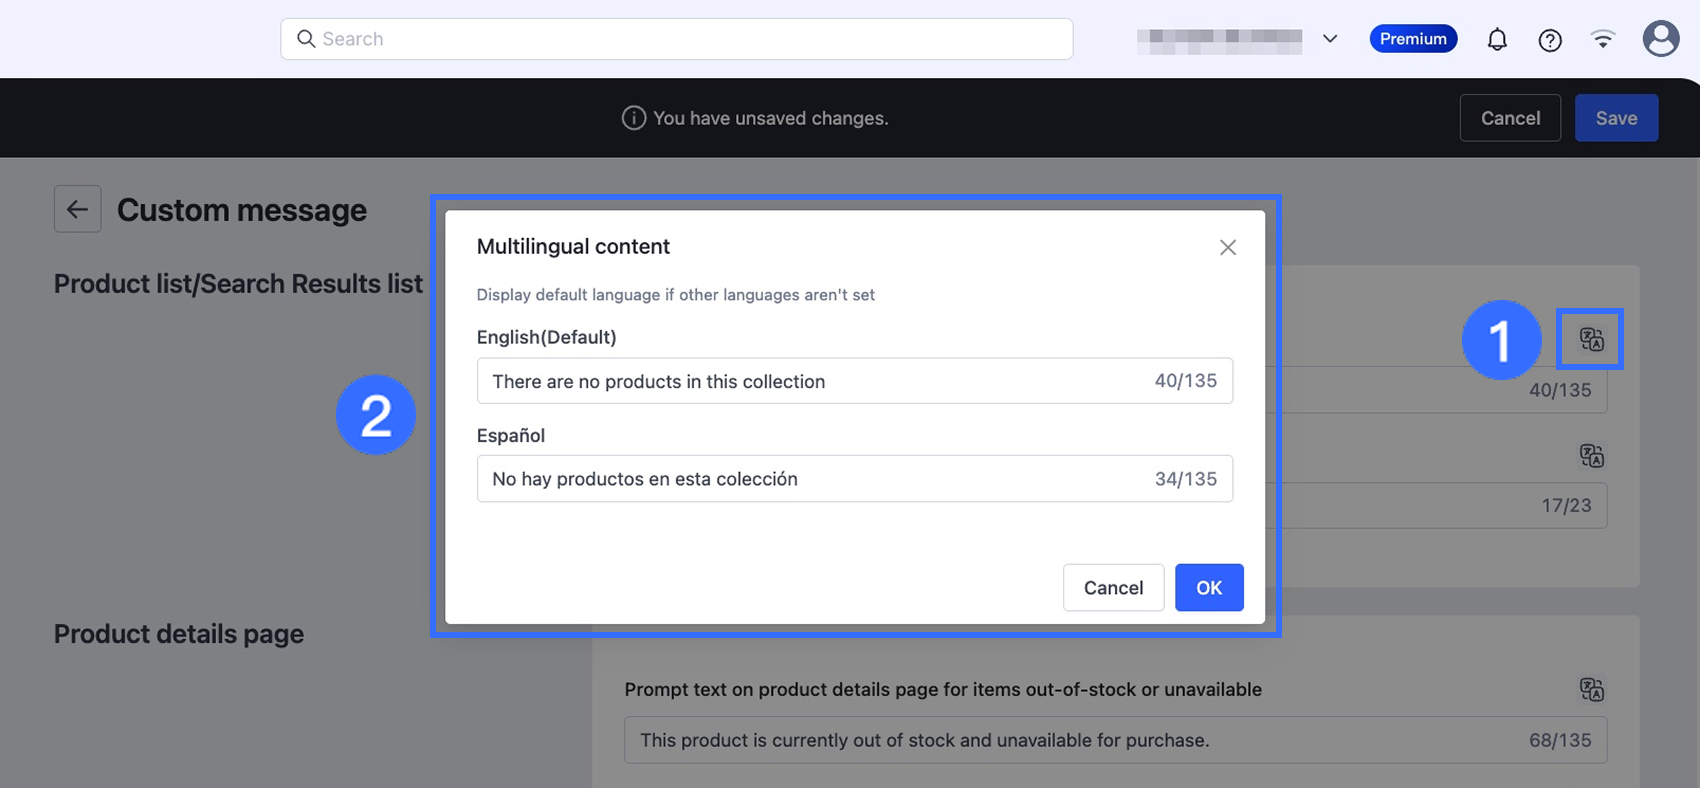1700x788 pixels.
Task: Open translation for the 17/23 field
Action: pyautogui.click(x=1591, y=456)
